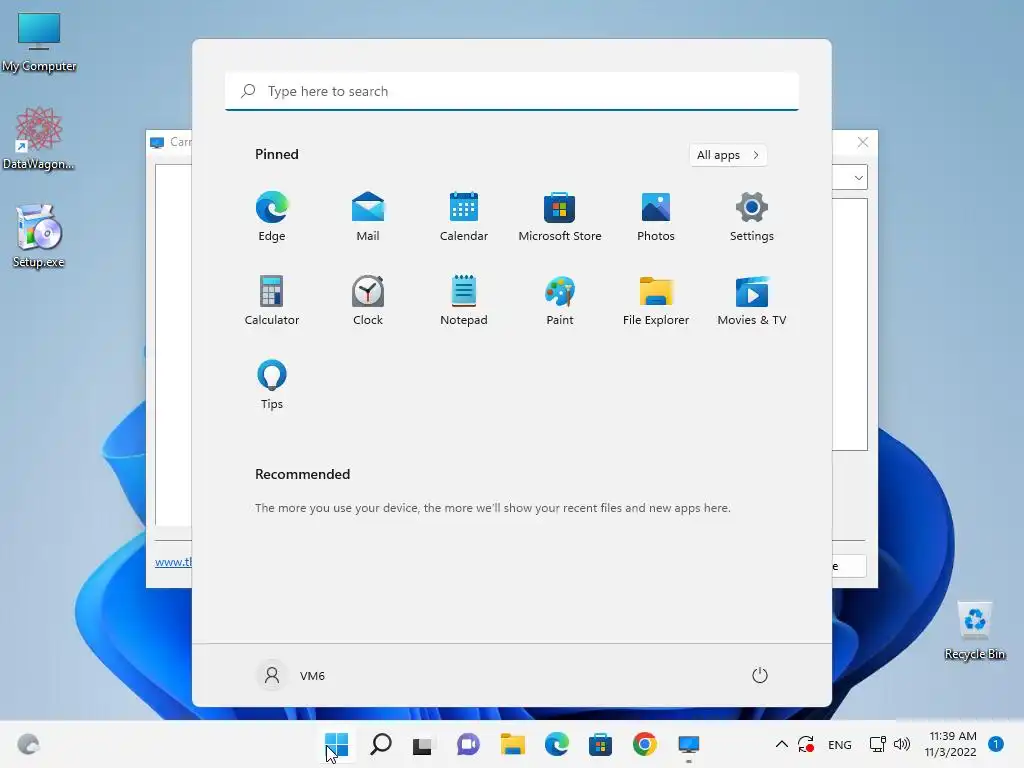Viewport: 1024px width, 768px height.
Task: Launch the Photos app
Action: [x=656, y=216]
